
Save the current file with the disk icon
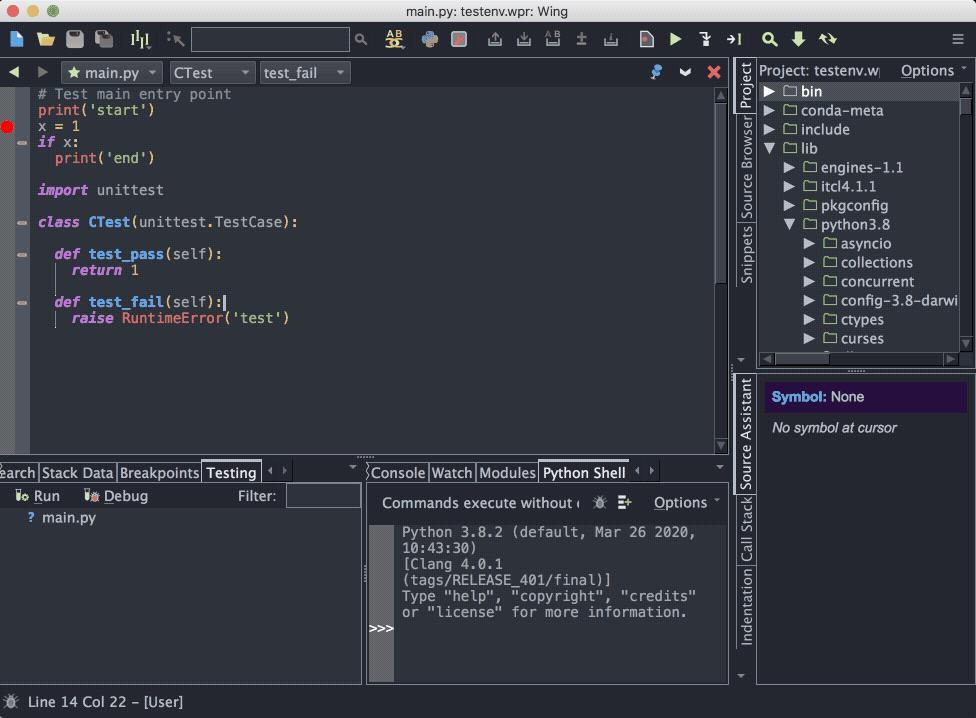(x=75, y=39)
